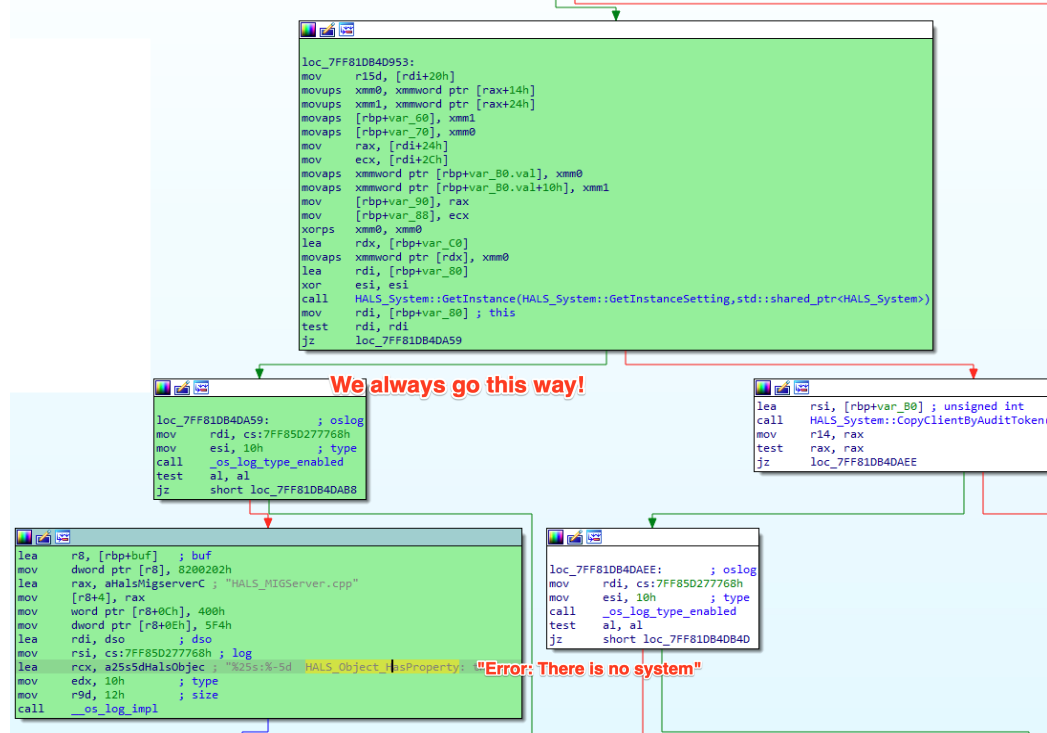This screenshot has width=1047, height=733.
Task: Click highlighted HALS_Object_HasProperty comment text
Action: [x=383, y=667]
